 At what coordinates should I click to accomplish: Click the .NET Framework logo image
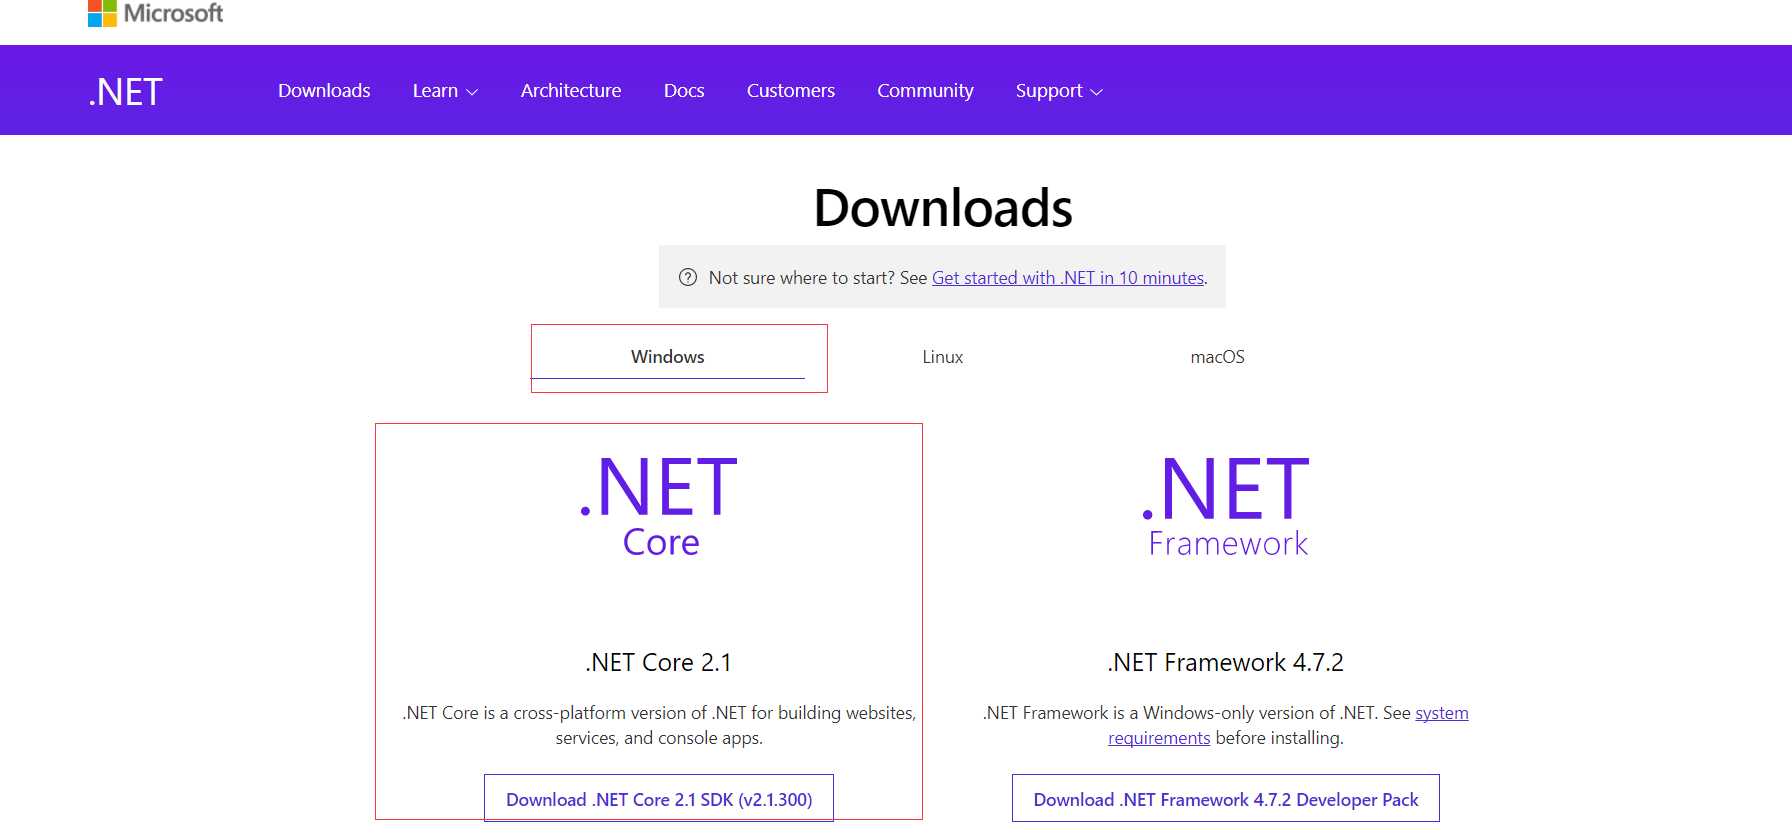coord(1226,506)
